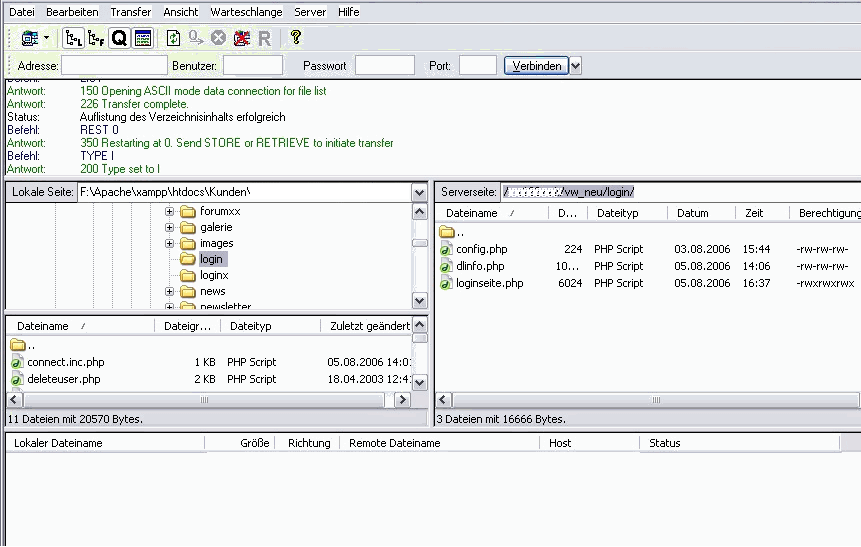Open Site Manager dropdown arrow
Viewport: 861px width, 547px height.
(46, 38)
